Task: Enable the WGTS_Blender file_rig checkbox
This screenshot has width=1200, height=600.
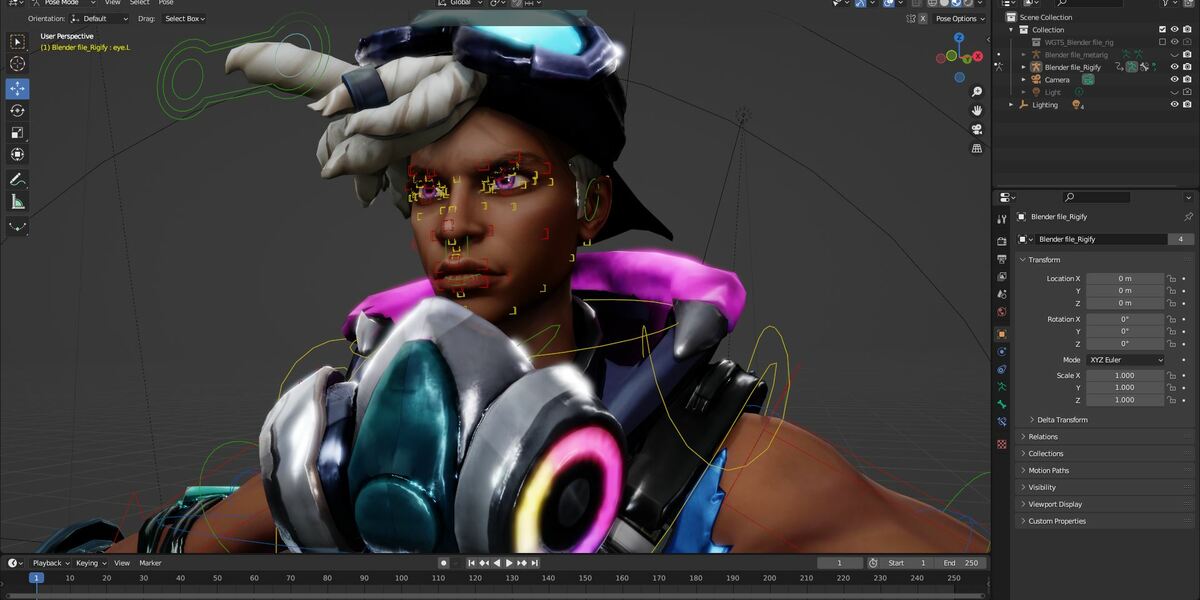Action: click(1162, 42)
